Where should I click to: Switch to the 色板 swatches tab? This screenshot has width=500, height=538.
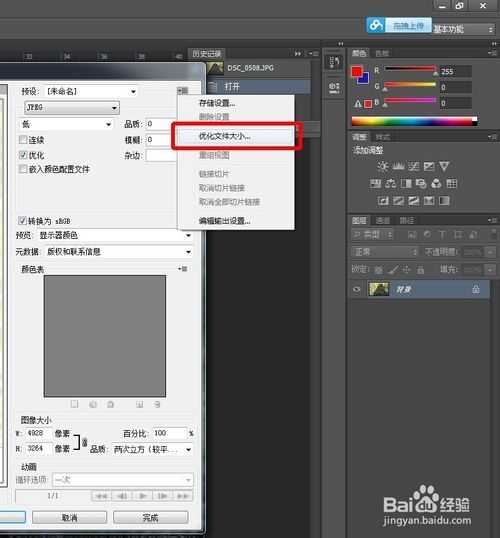pyautogui.click(x=382, y=53)
